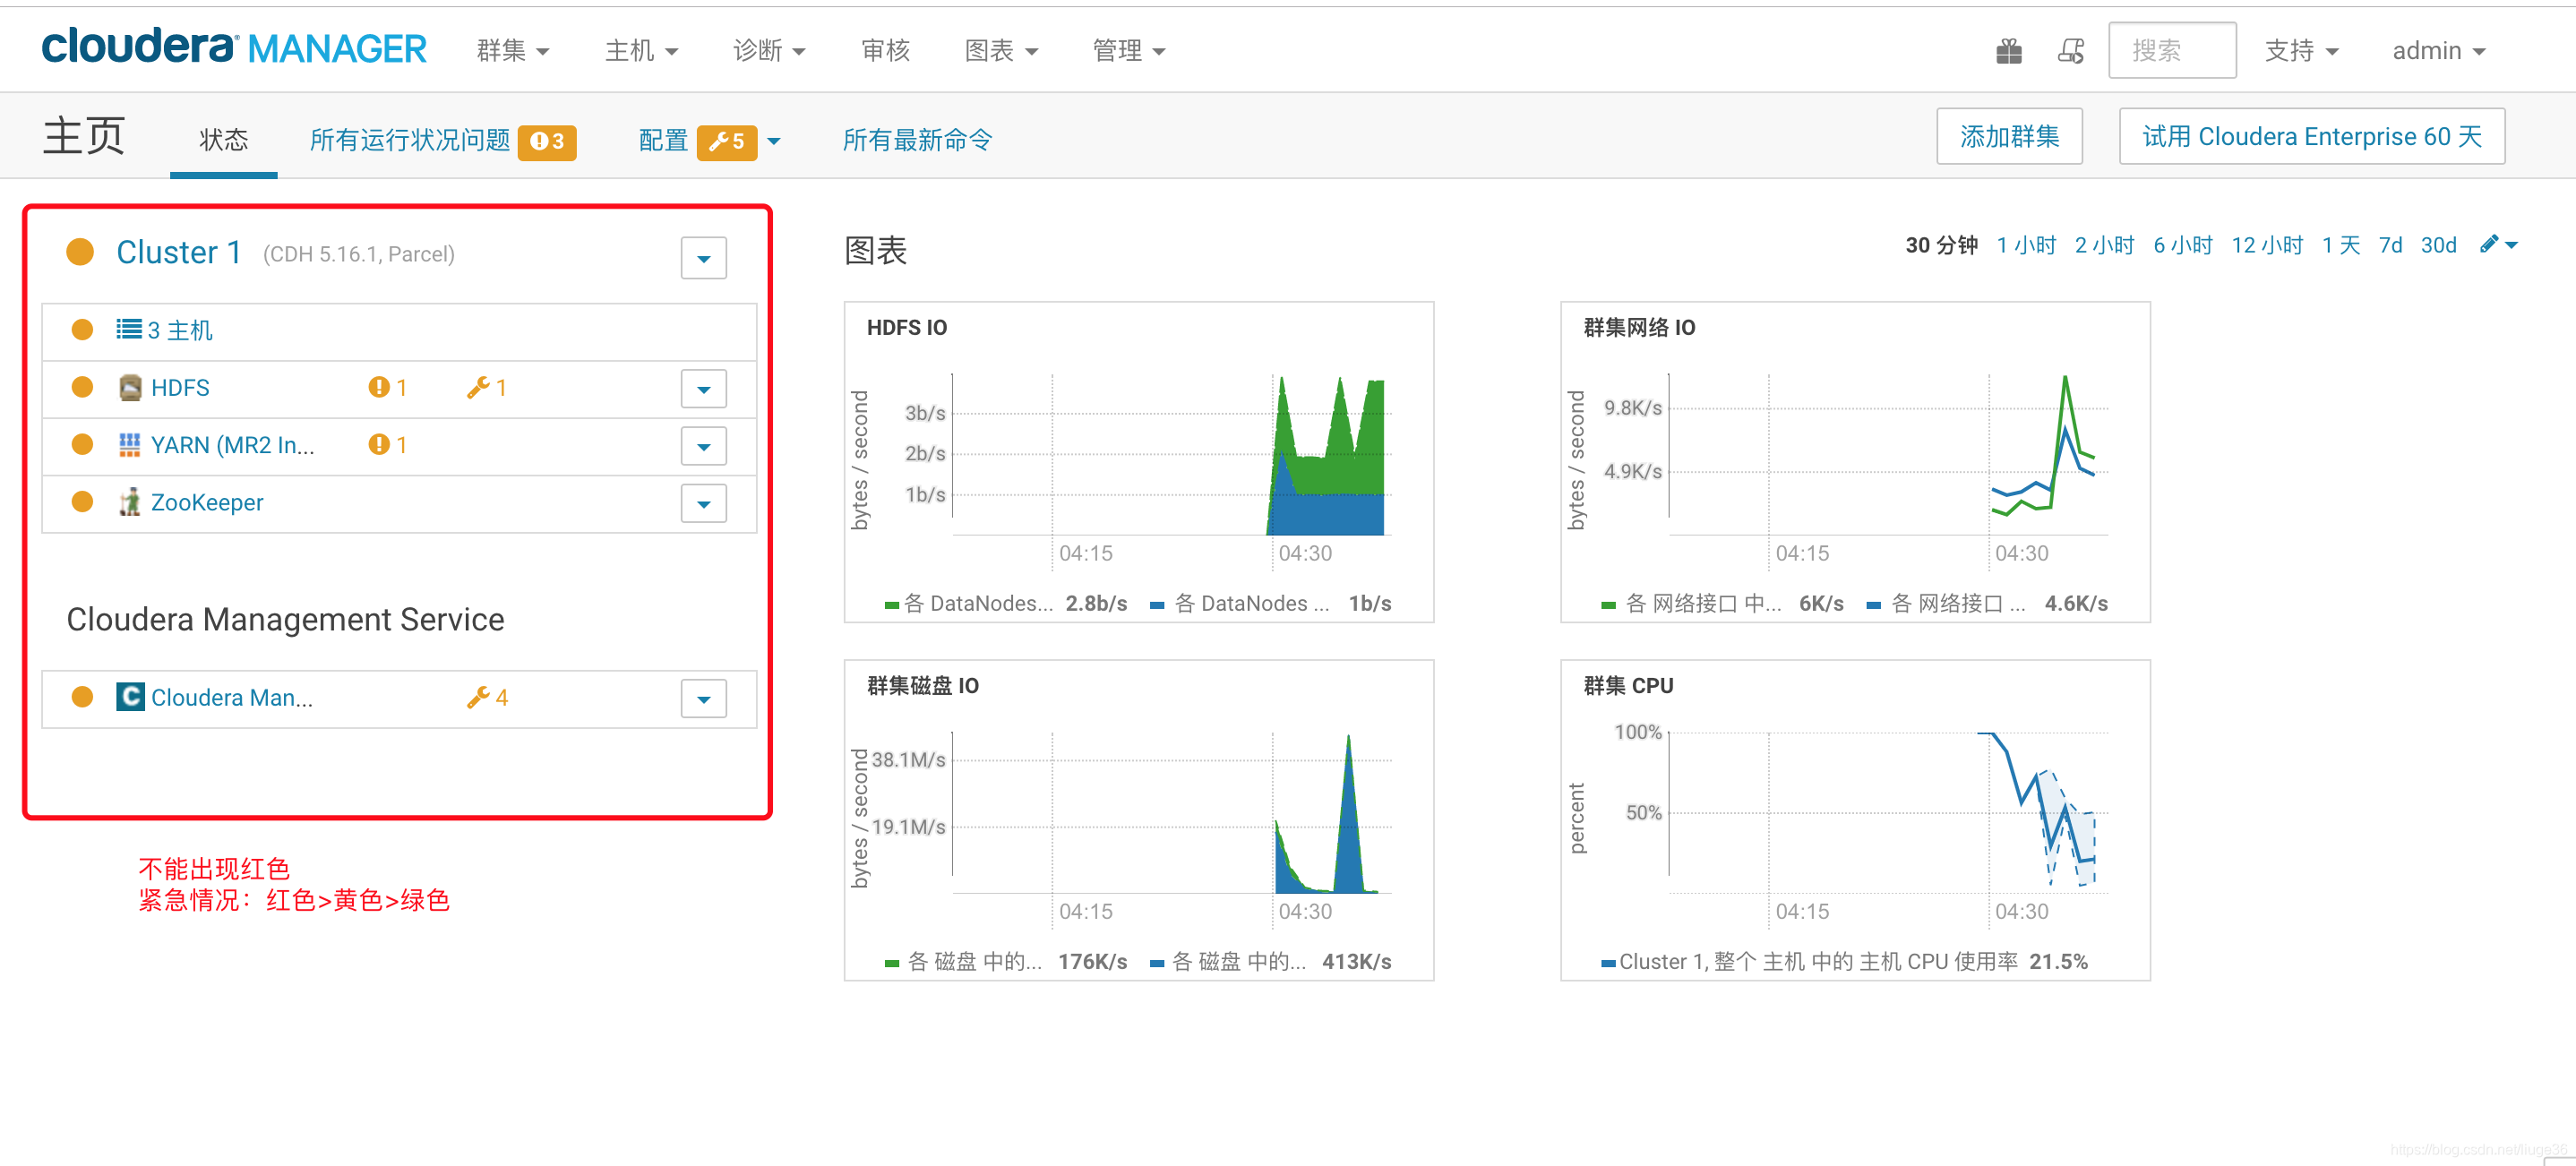Click the ZooKeeper orange status dot
Image resolution: width=2576 pixels, height=1166 pixels.
click(x=82, y=501)
